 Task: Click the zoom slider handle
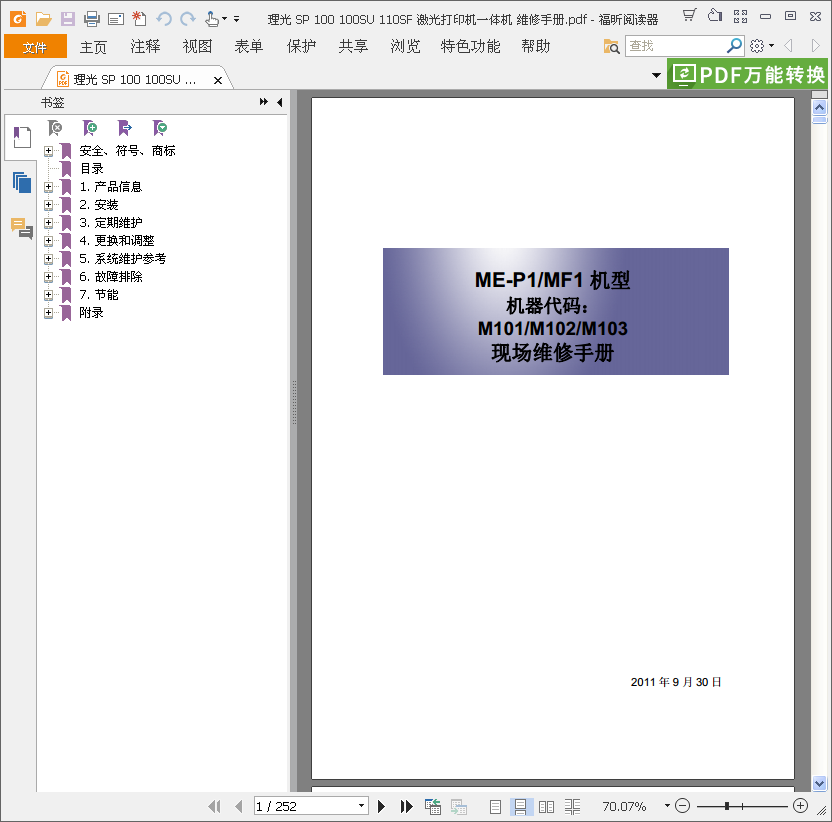727,806
